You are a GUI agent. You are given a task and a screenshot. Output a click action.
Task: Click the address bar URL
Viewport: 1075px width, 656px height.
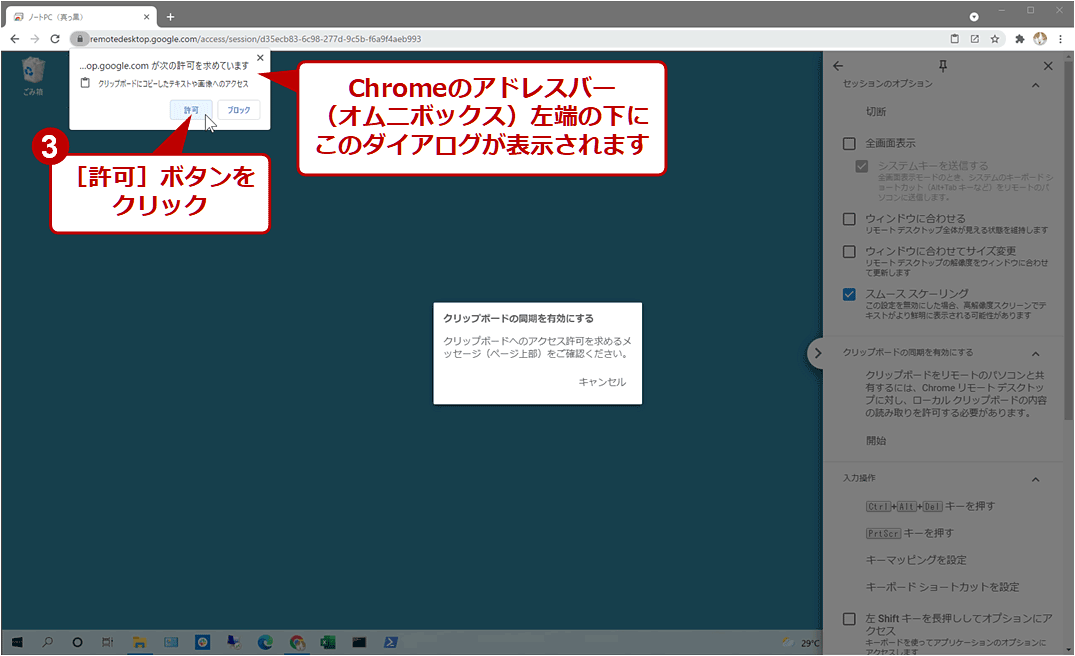(x=256, y=39)
